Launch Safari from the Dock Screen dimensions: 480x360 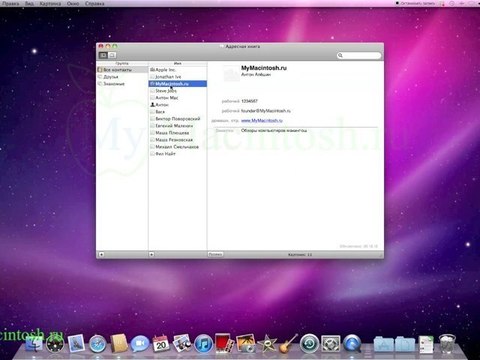click(x=98, y=344)
